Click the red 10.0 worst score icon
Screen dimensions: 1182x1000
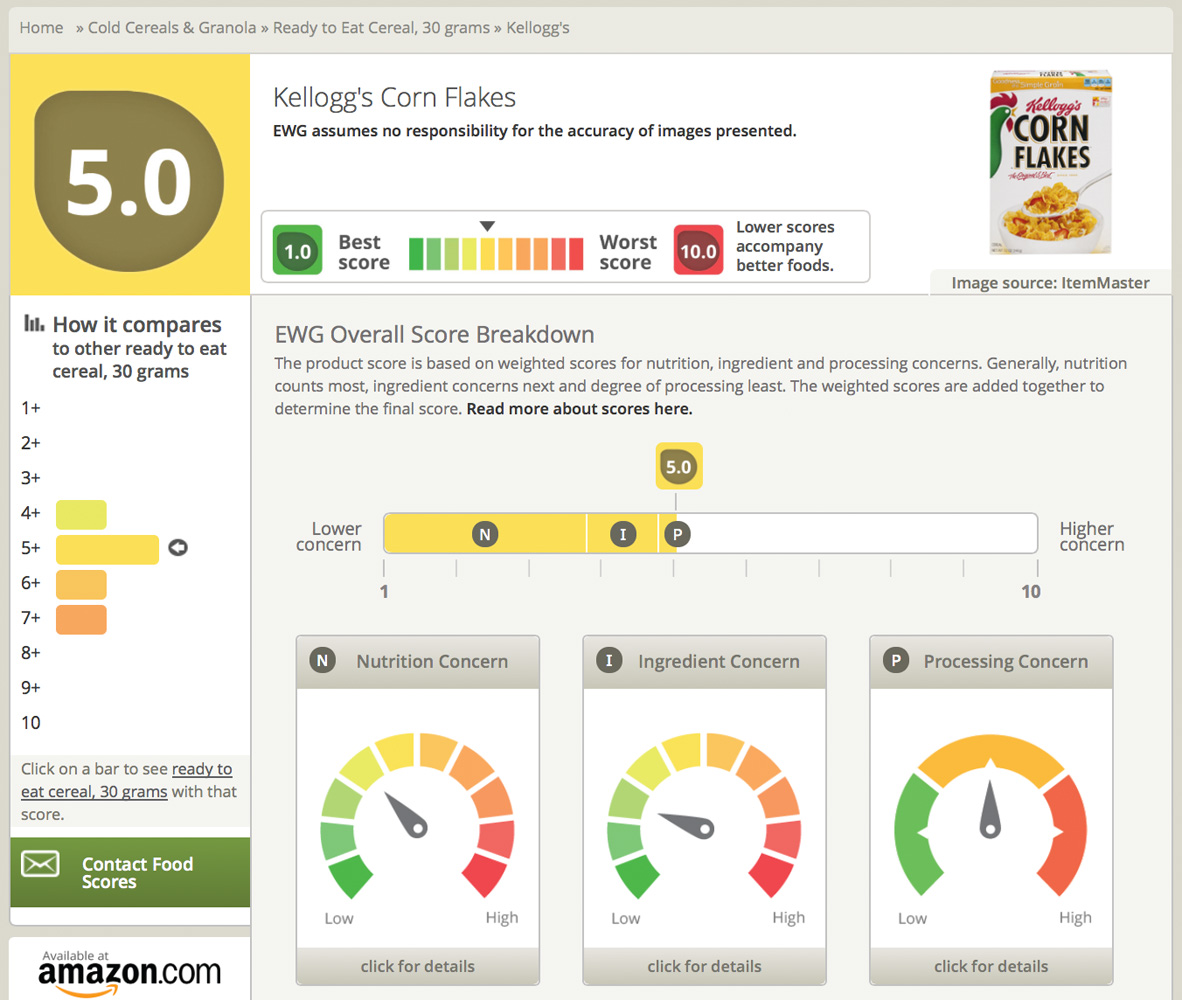tap(698, 249)
